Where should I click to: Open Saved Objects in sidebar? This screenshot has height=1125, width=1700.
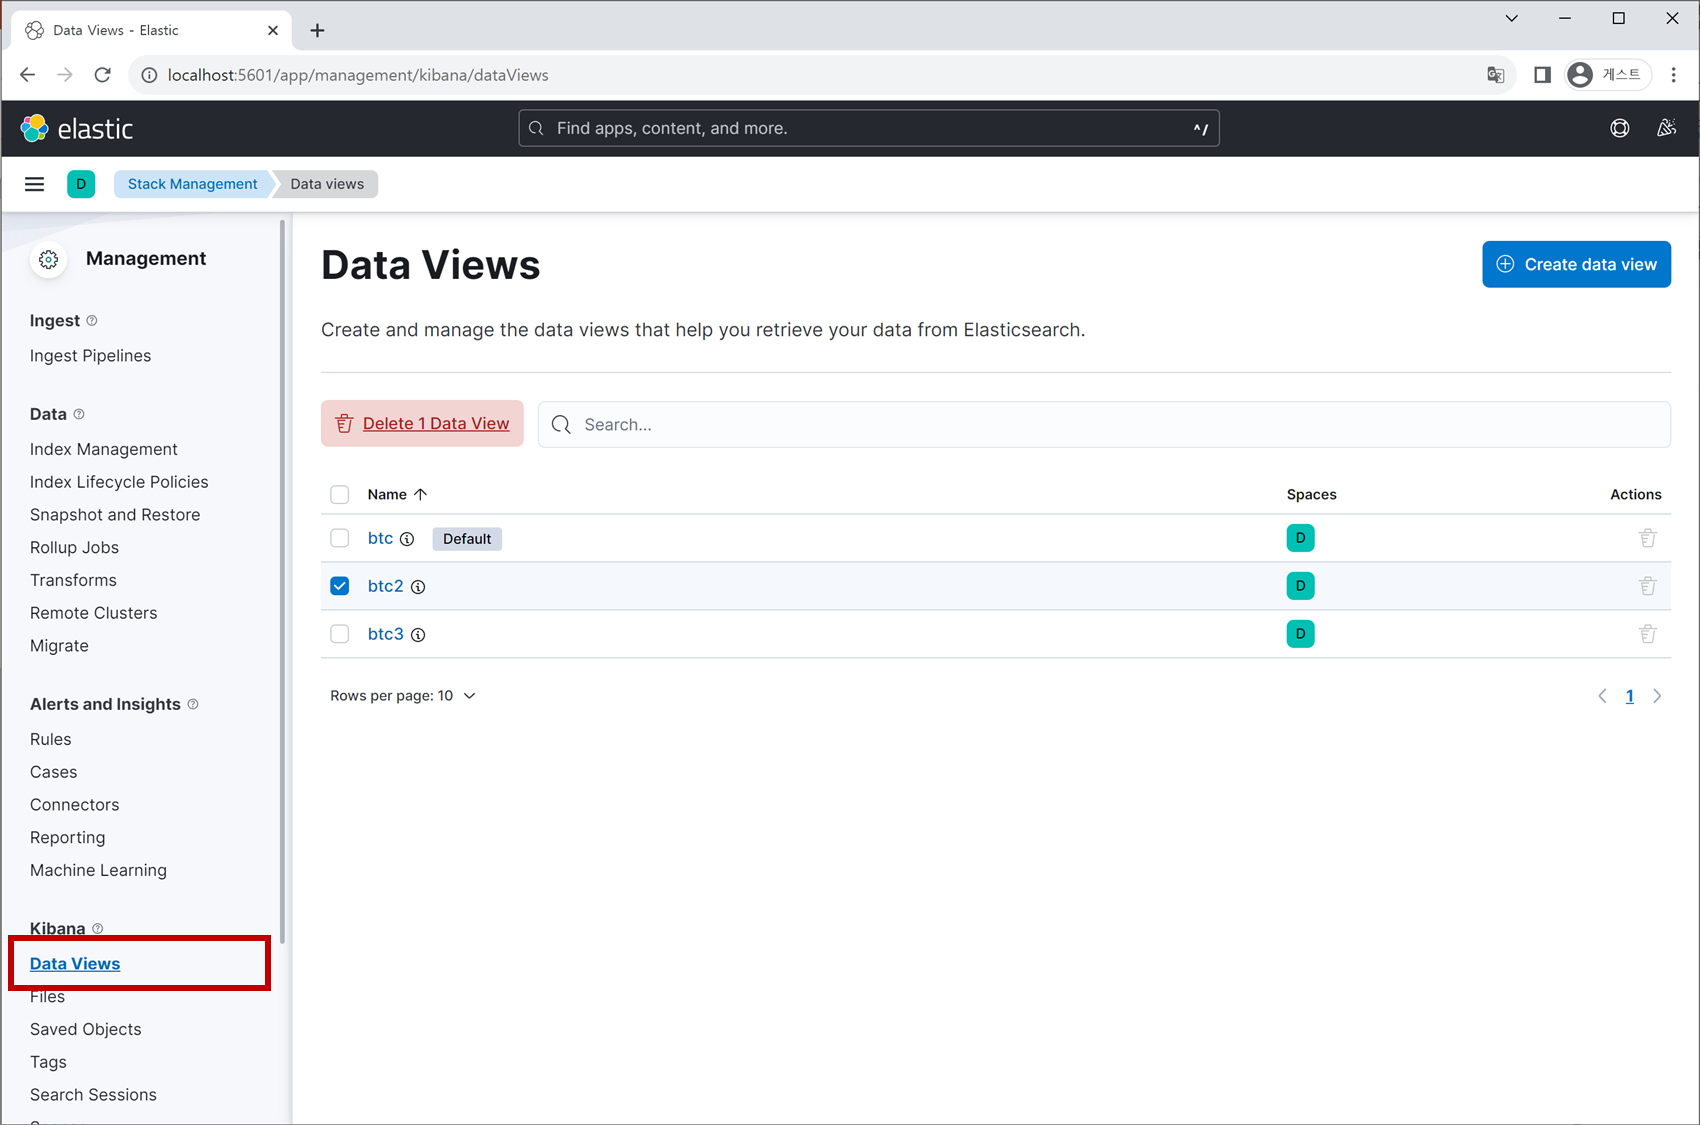pos(85,1030)
